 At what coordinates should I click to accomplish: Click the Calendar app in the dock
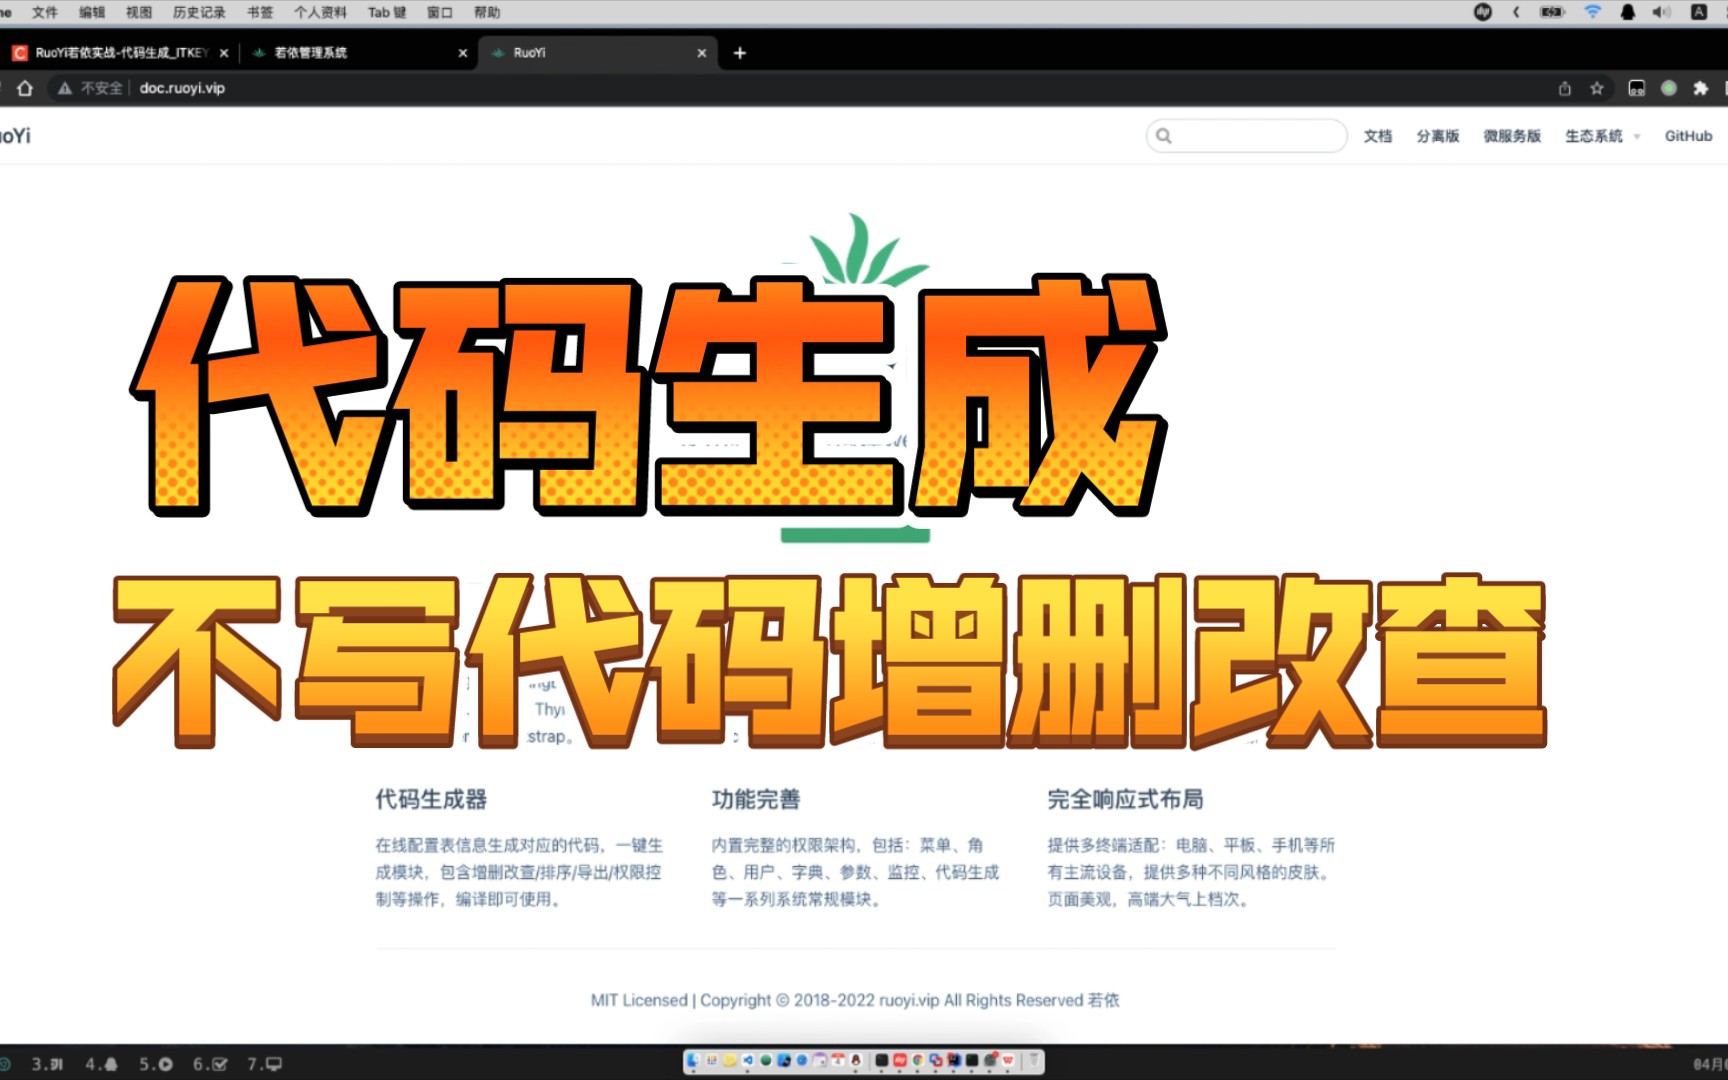[x=838, y=1061]
